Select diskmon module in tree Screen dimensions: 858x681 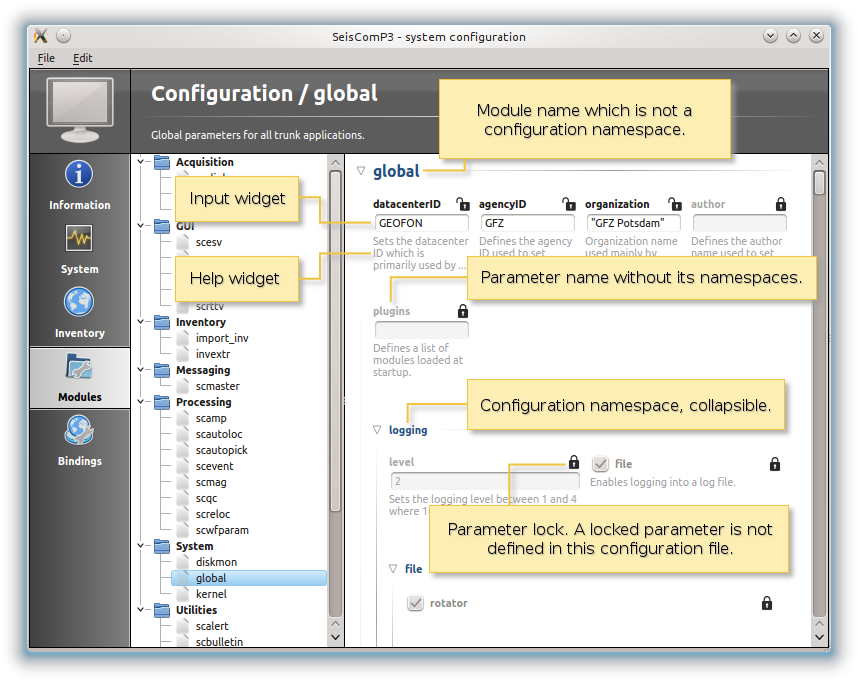(216, 562)
